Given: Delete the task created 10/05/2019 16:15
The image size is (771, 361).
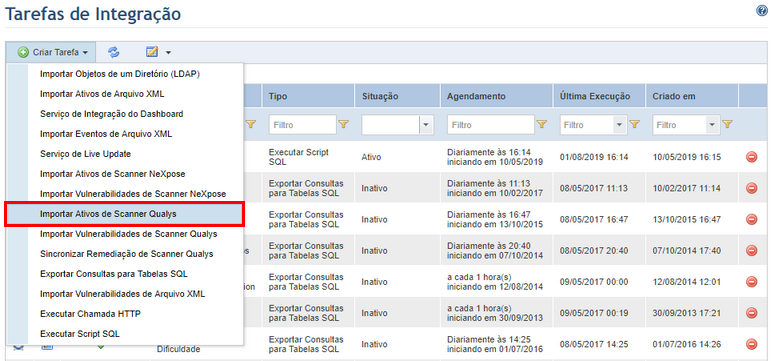Looking at the screenshot, I should (751, 157).
